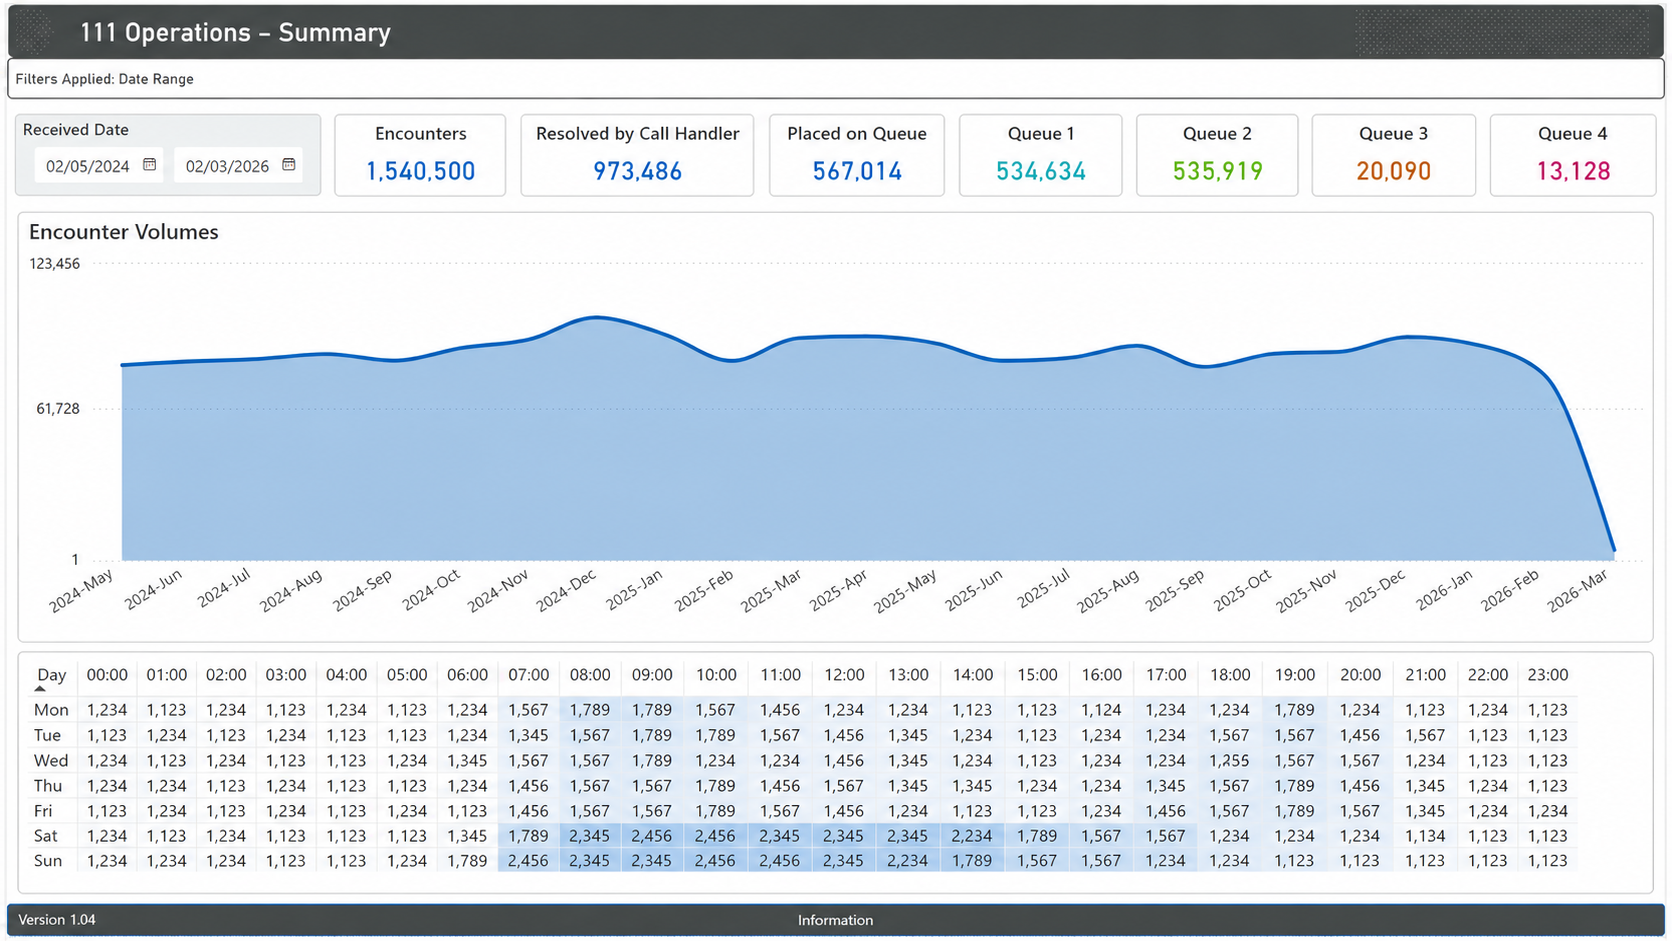The height and width of the screenshot is (941, 1672).
Task: Click the 61,728 y-axis label
Action: [x=58, y=409]
